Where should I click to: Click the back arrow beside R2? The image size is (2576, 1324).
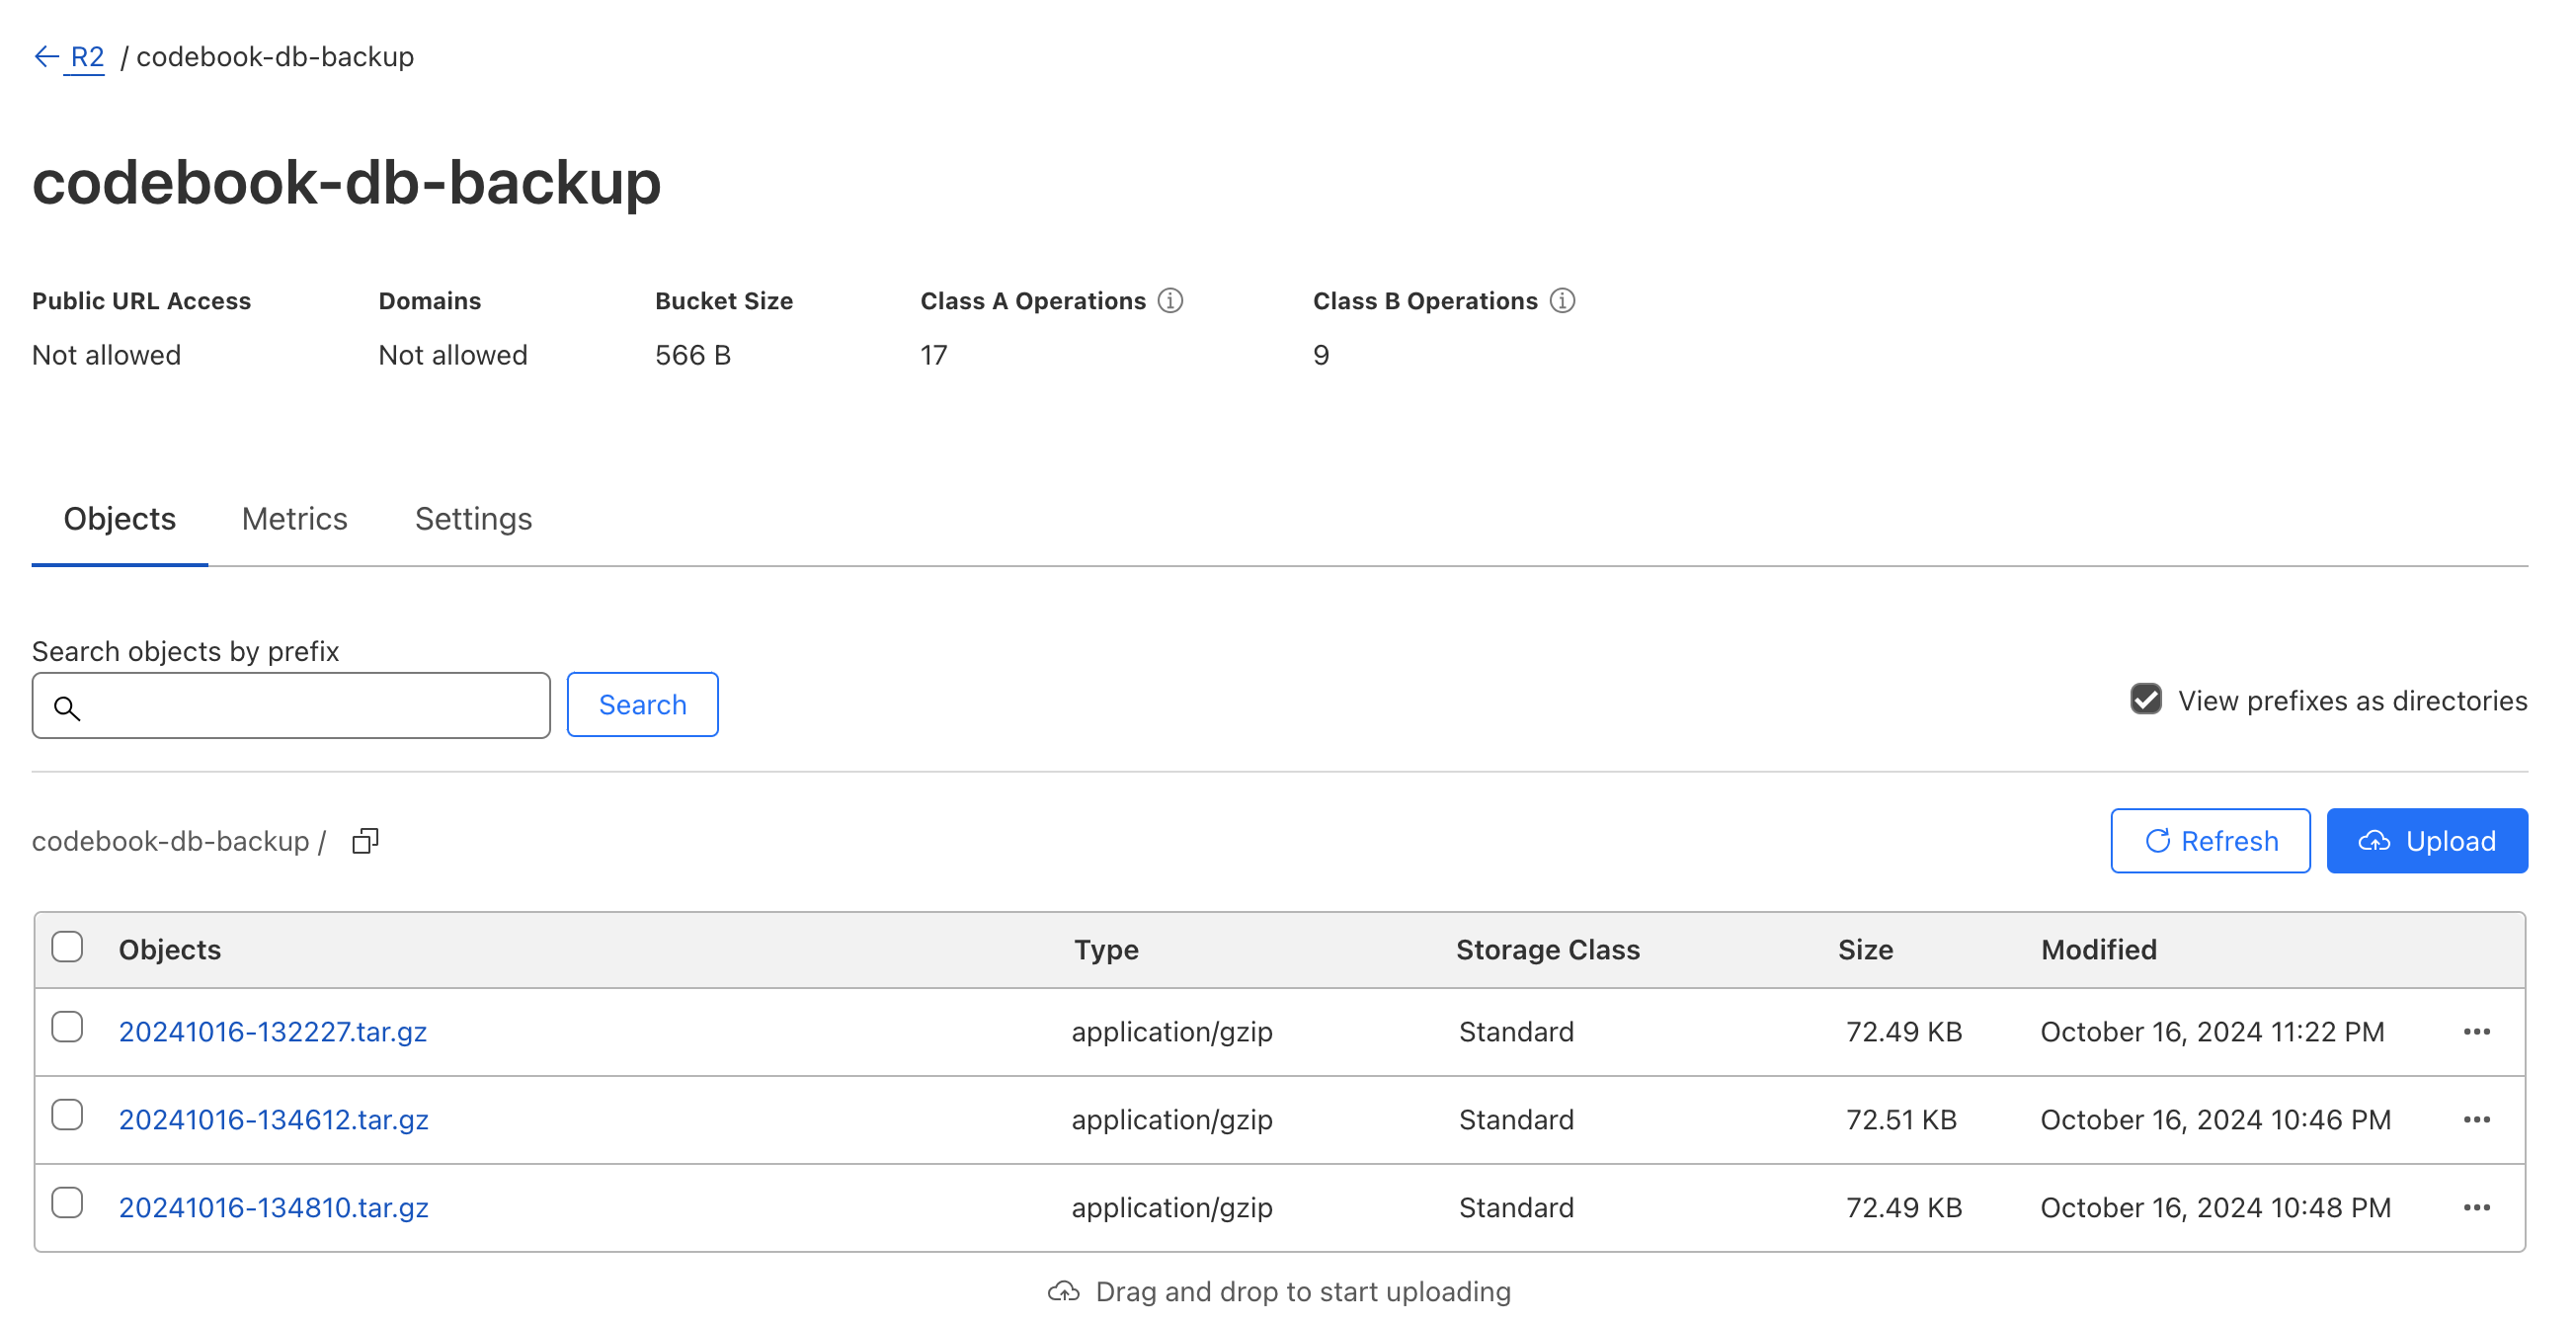pos(46,57)
